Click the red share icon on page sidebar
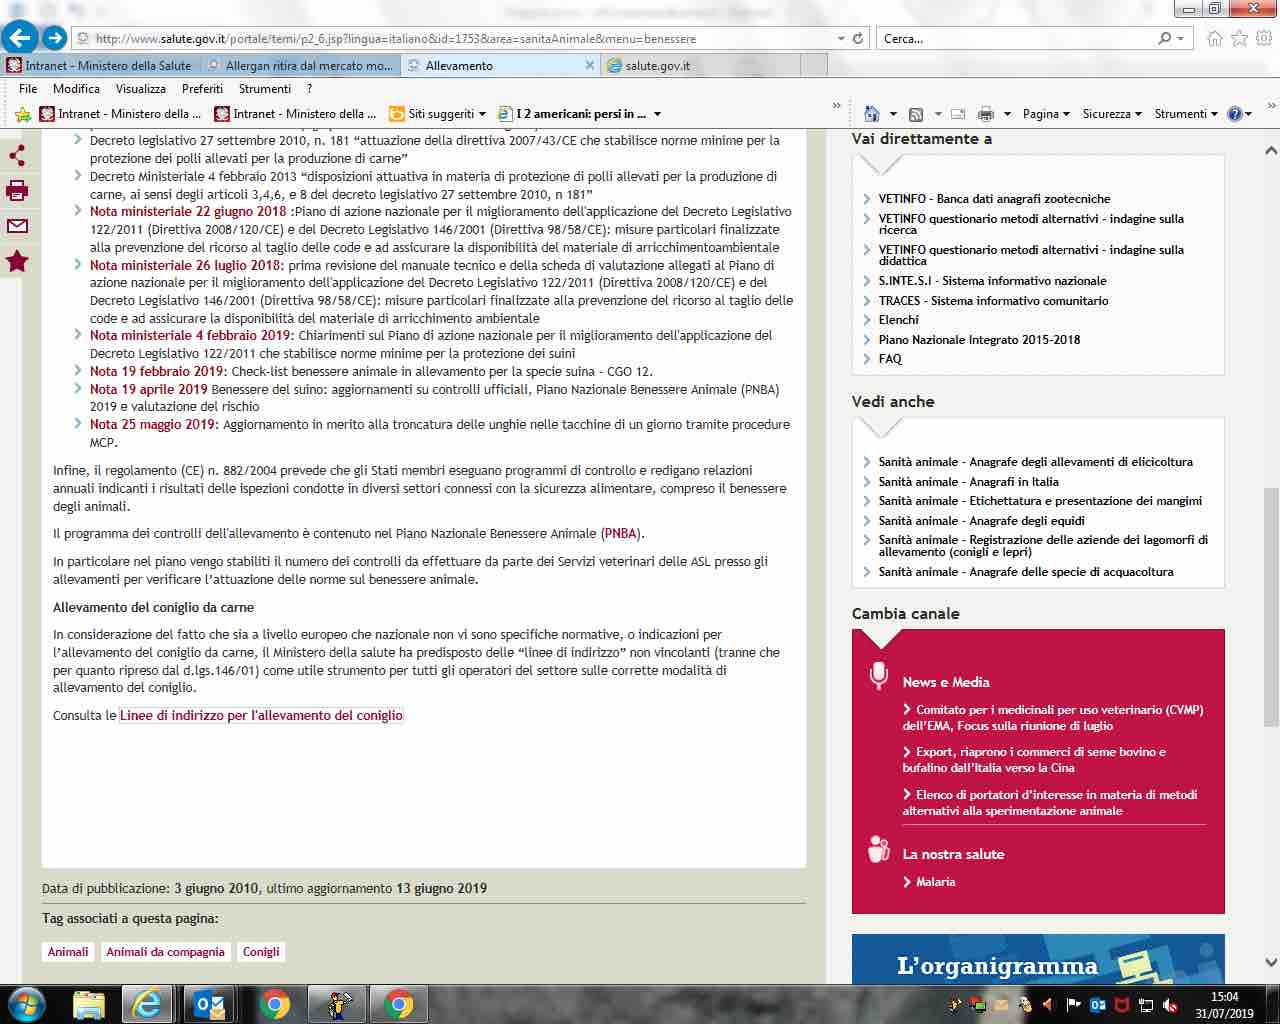This screenshot has width=1280, height=1024. pos(17,155)
